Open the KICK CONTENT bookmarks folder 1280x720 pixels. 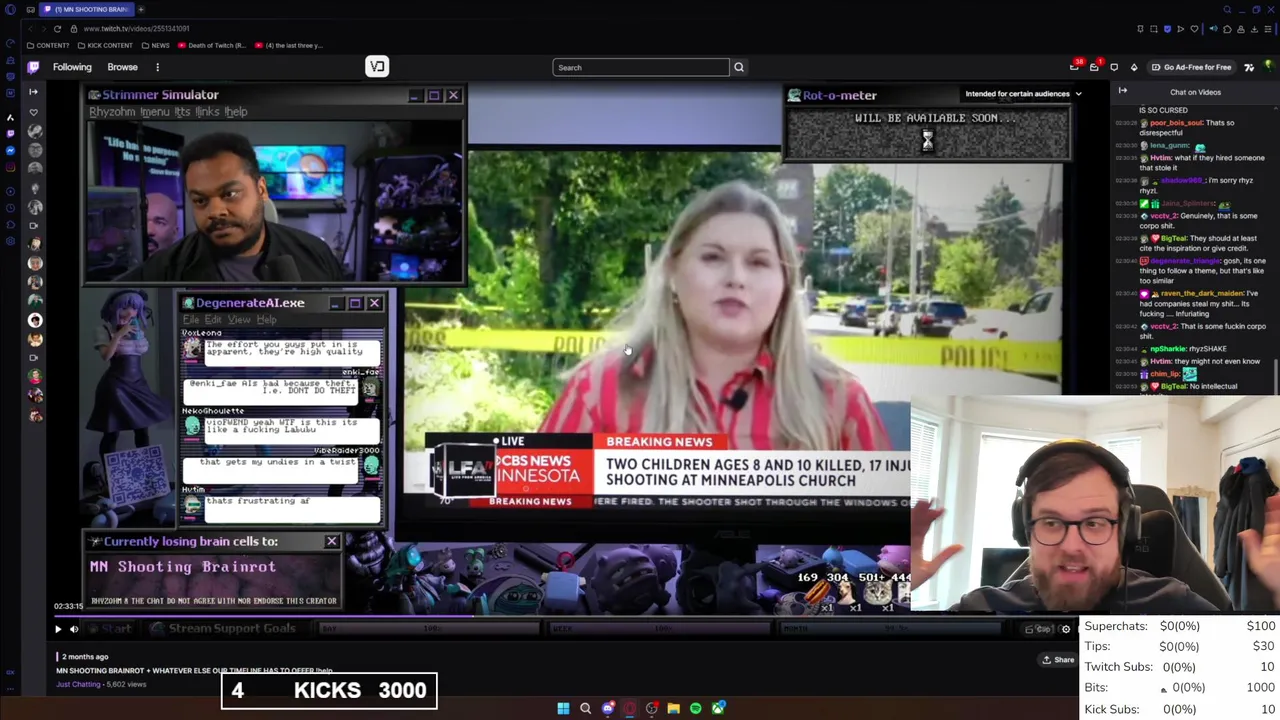point(105,45)
